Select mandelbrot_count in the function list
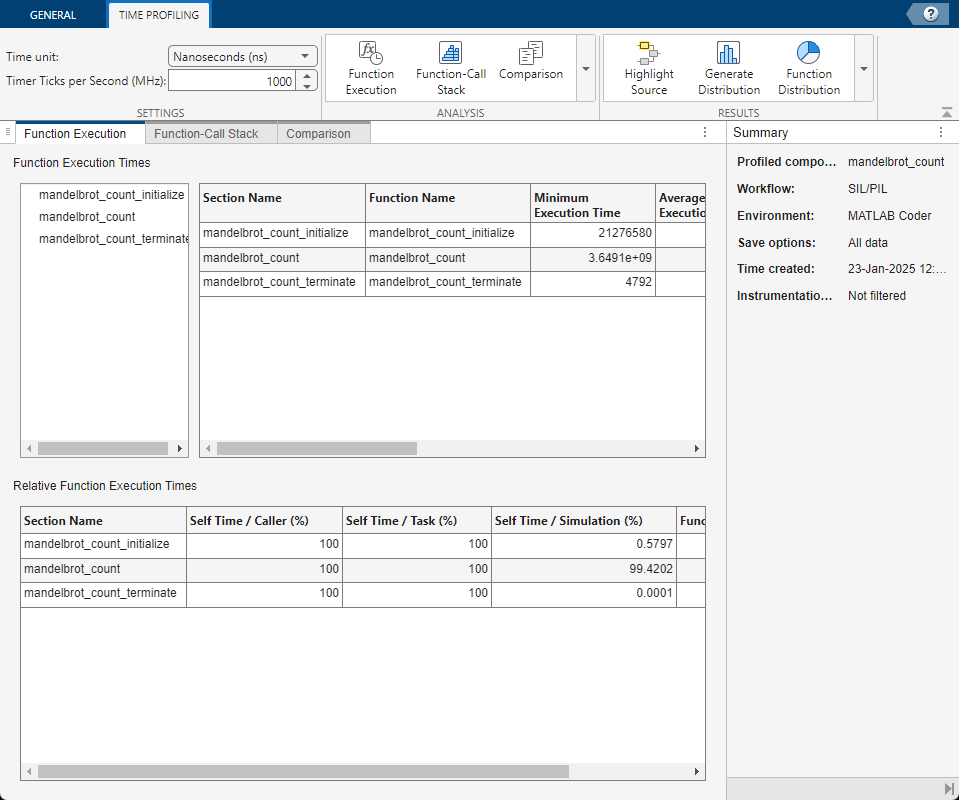Viewport: 959px width, 800px height. [x=87, y=217]
